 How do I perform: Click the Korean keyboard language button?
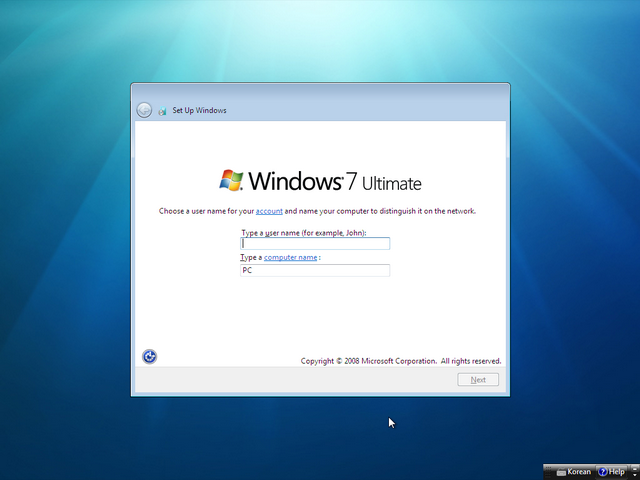tap(574, 472)
